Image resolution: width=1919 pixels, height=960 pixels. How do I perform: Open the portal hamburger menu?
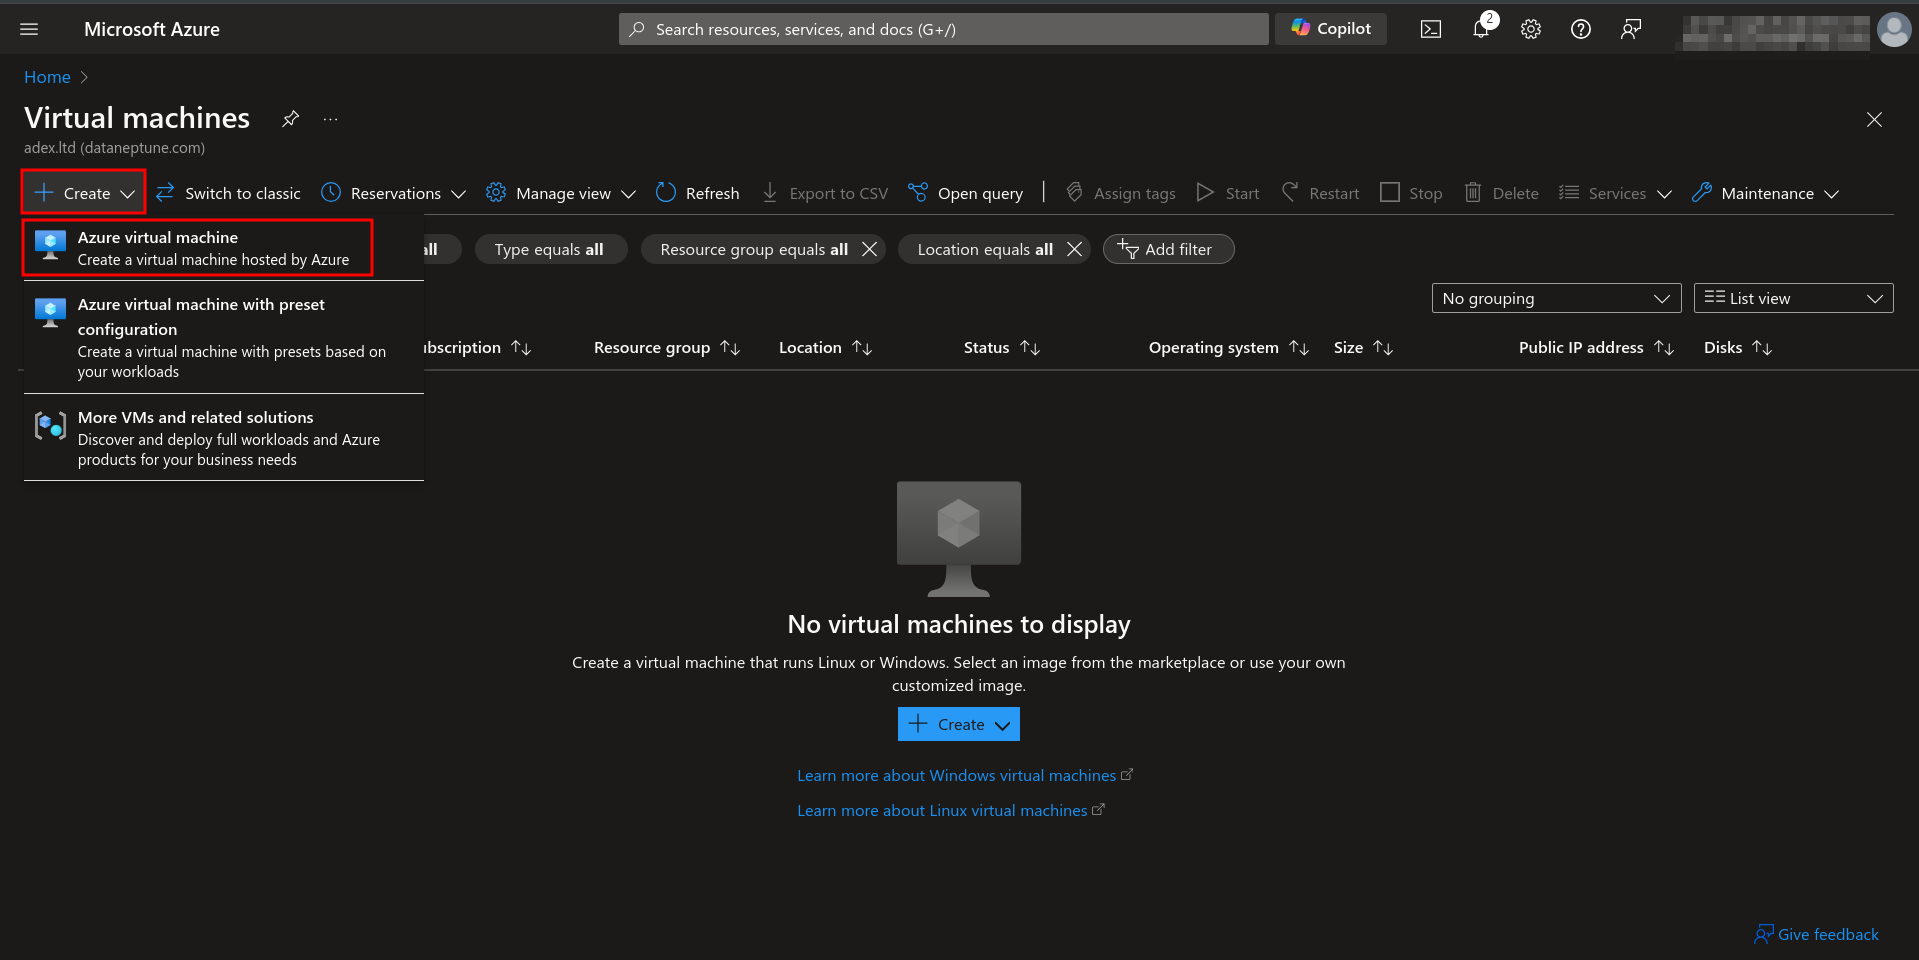click(x=29, y=29)
